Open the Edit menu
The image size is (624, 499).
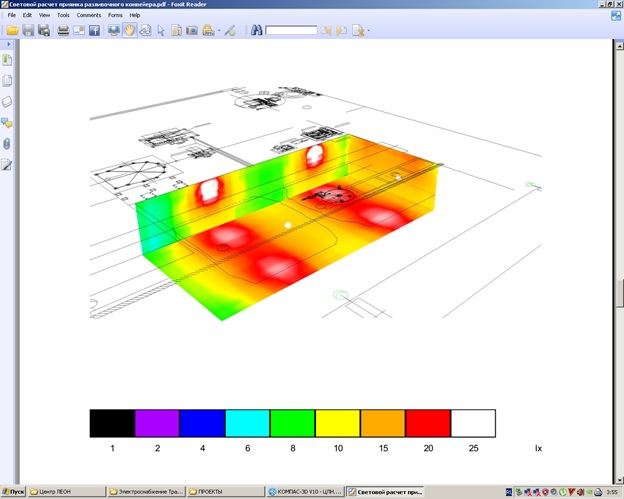point(27,15)
